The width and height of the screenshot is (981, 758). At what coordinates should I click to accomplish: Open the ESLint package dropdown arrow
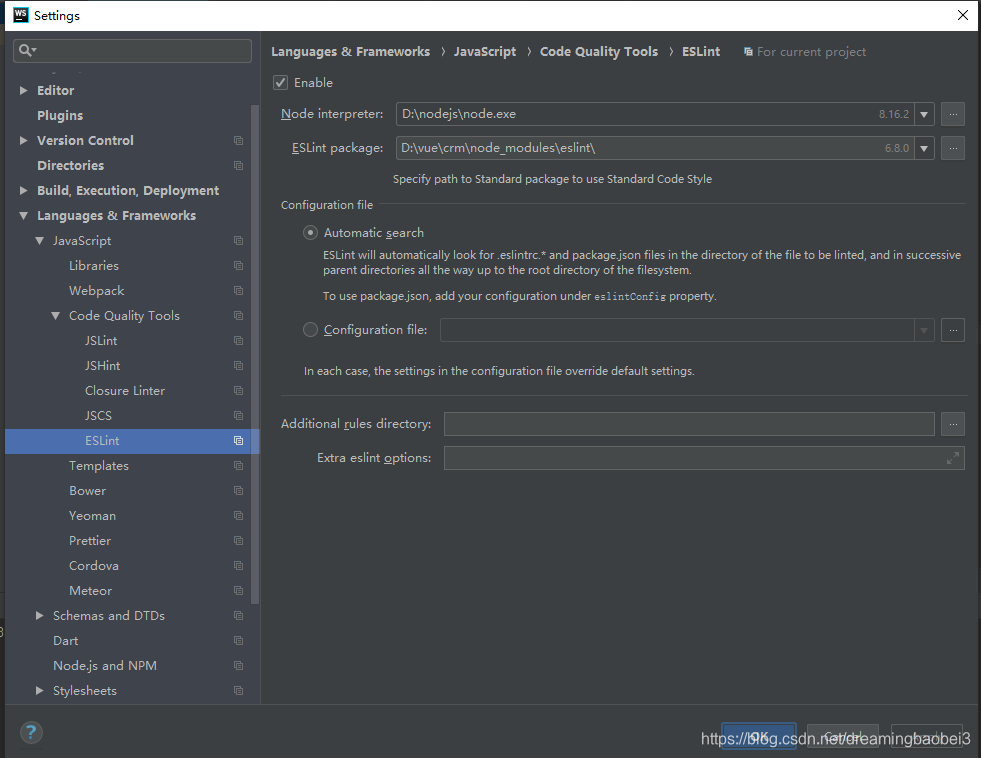924,148
